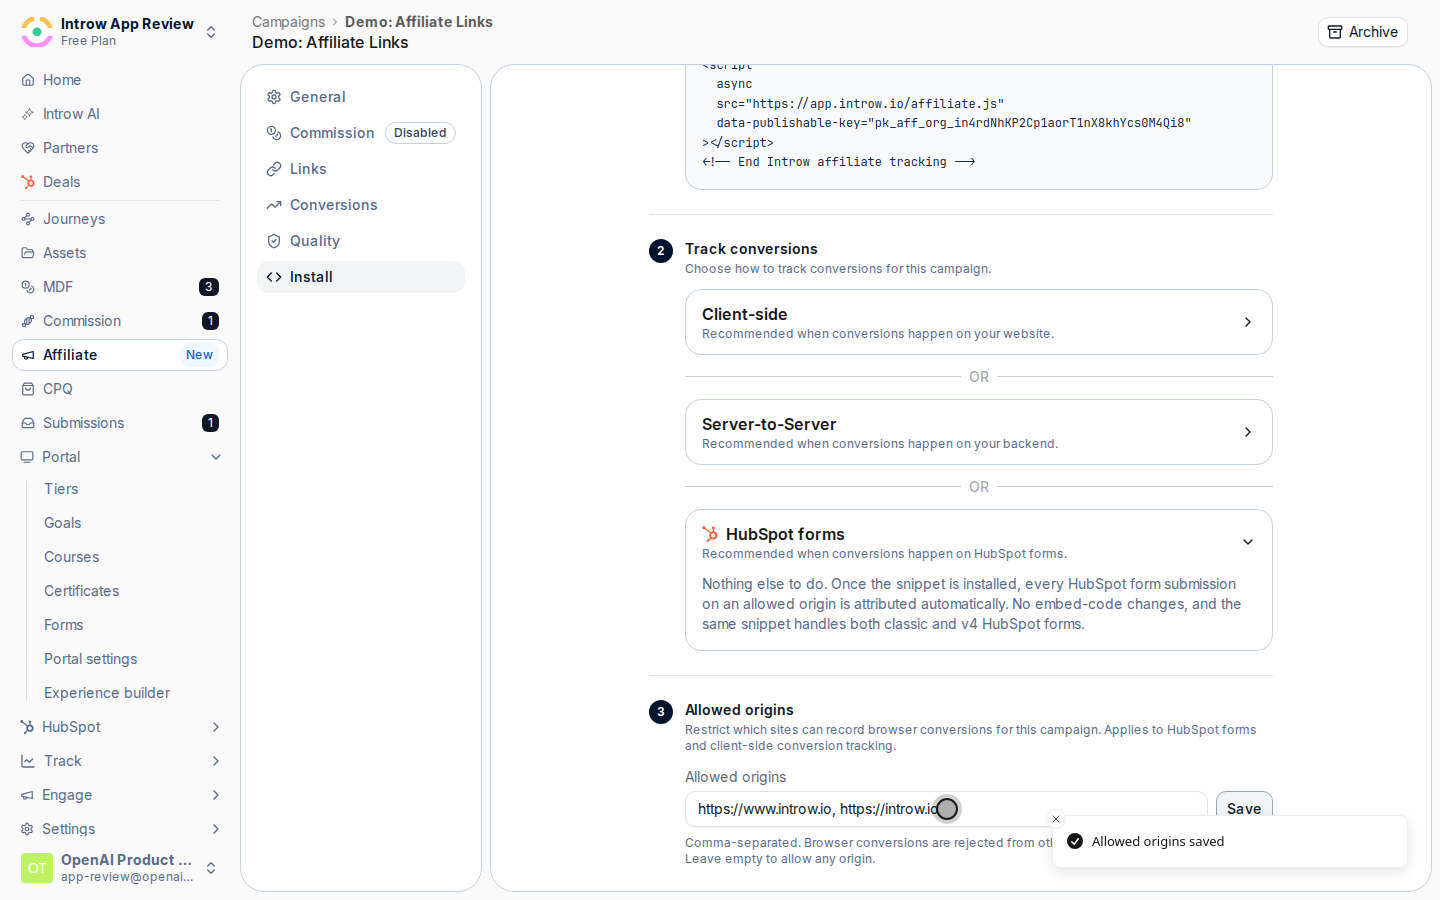Collapse the HubSpot forms card

point(1248,542)
